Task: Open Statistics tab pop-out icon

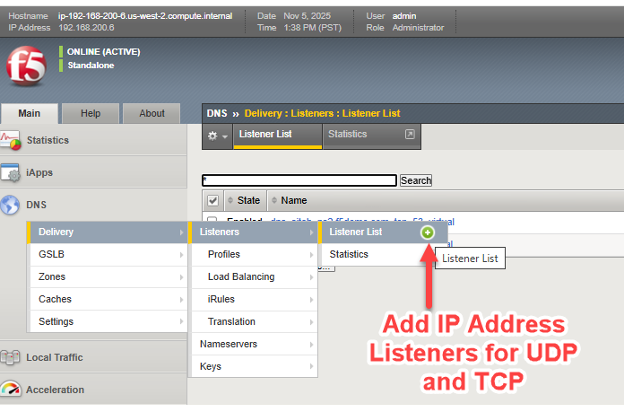Action: coord(410,134)
